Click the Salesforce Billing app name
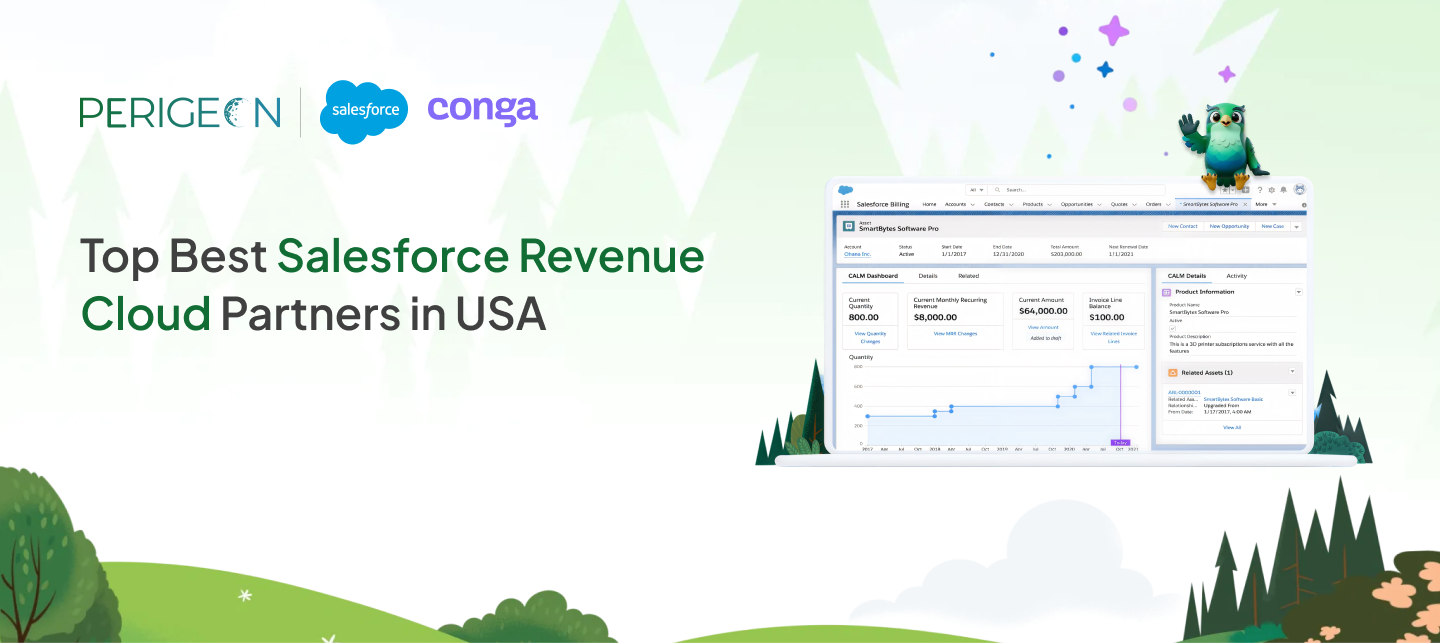Image resolution: width=1440 pixels, height=643 pixels. (x=883, y=204)
